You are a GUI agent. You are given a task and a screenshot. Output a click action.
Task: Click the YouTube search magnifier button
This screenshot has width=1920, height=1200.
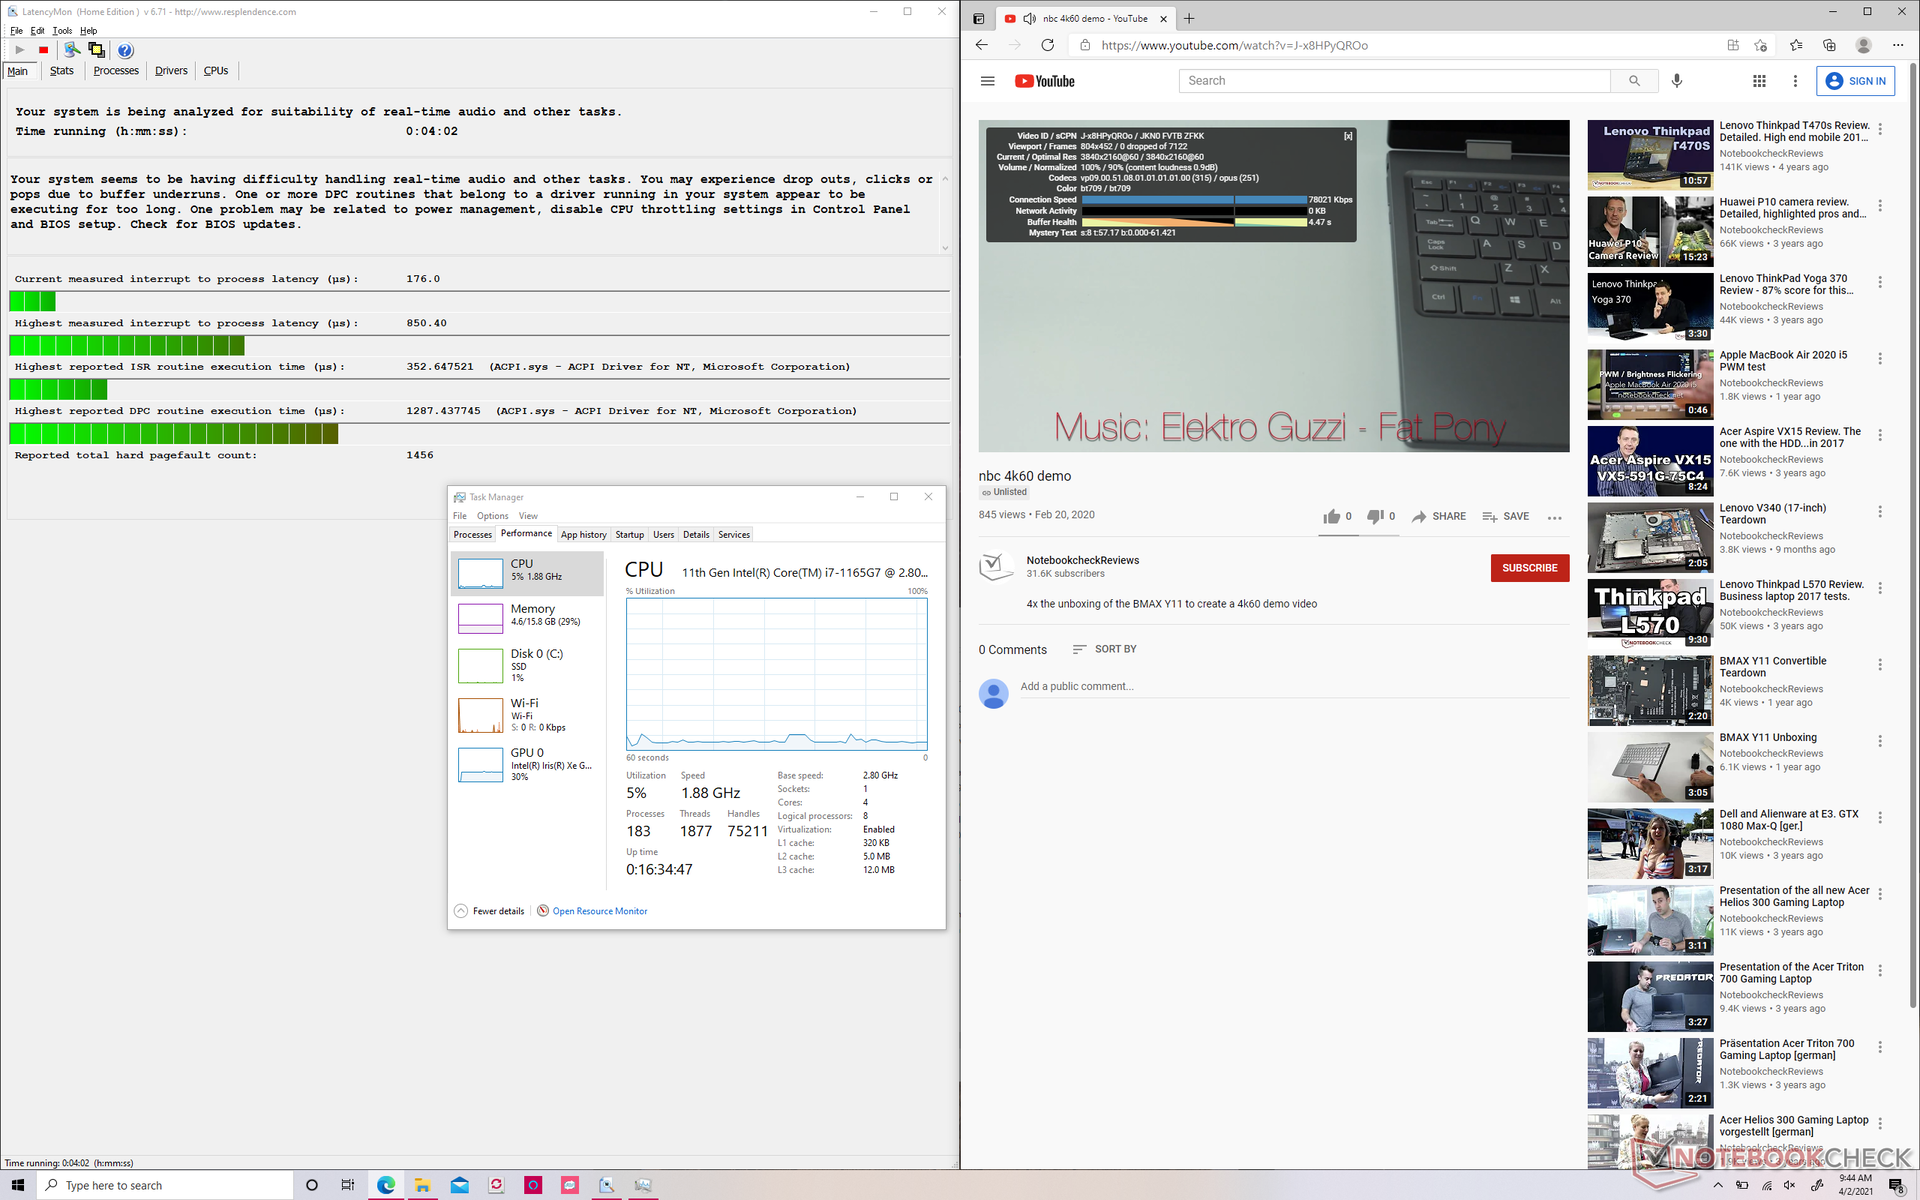tap(1634, 81)
